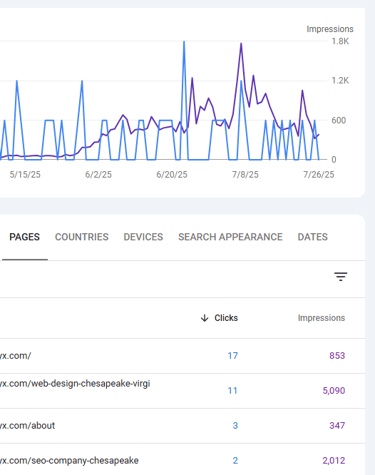Image resolution: width=375 pixels, height=475 pixels.
Task: Sort by Clicks column header
Action: (x=226, y=318)
